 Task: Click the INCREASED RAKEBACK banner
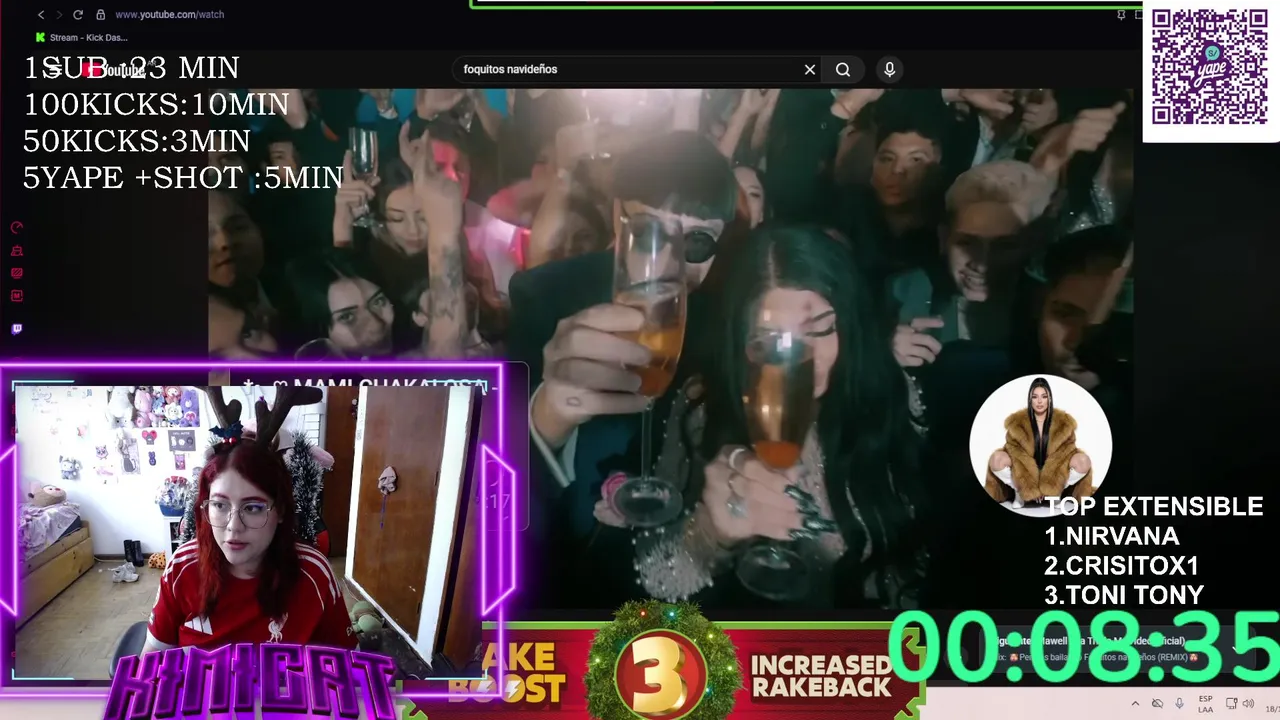(x=820, y=675)
